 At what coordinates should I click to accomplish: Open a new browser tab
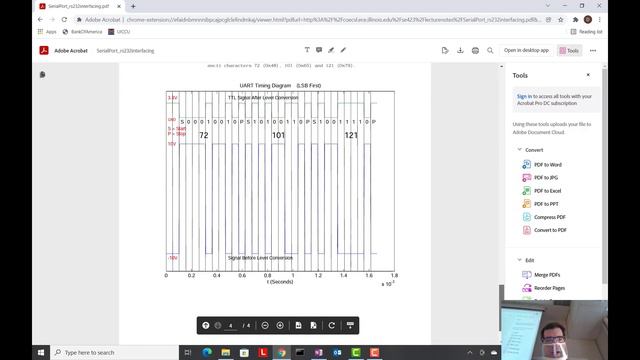[133, 6]
